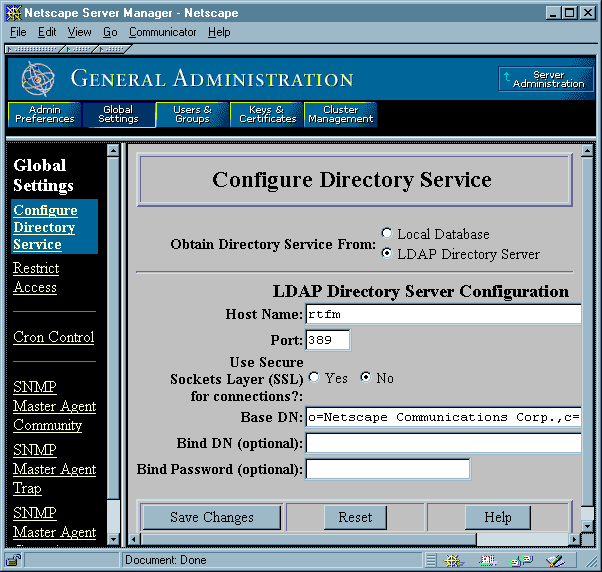Select Yes for SSL connections

coord(314,377)
